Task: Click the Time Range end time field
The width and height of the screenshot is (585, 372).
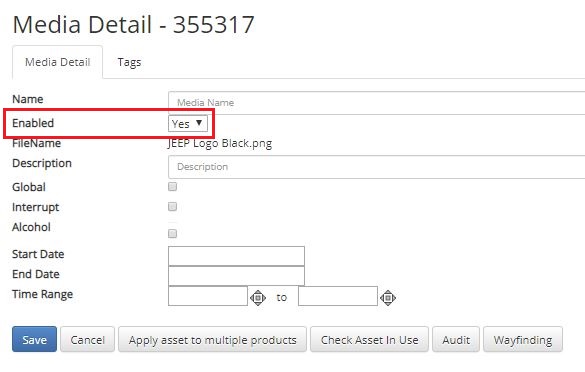Action: click(338, 296)
